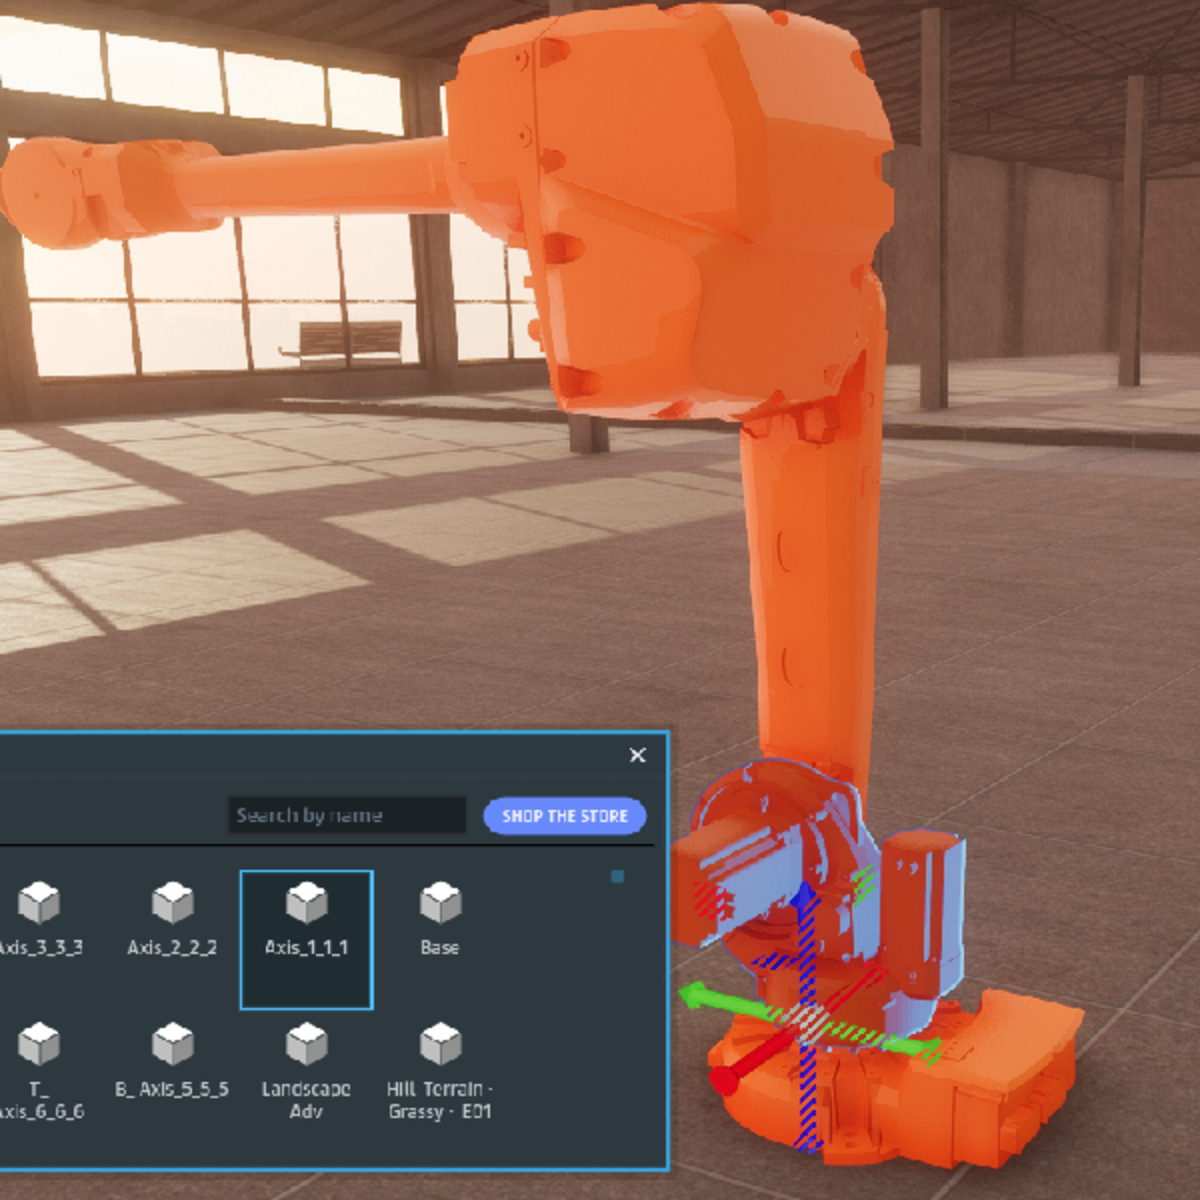This screenshot has height=1200, width=1200.
Task: Grab the green gizmo arrow tip
Action: [690, 996]
